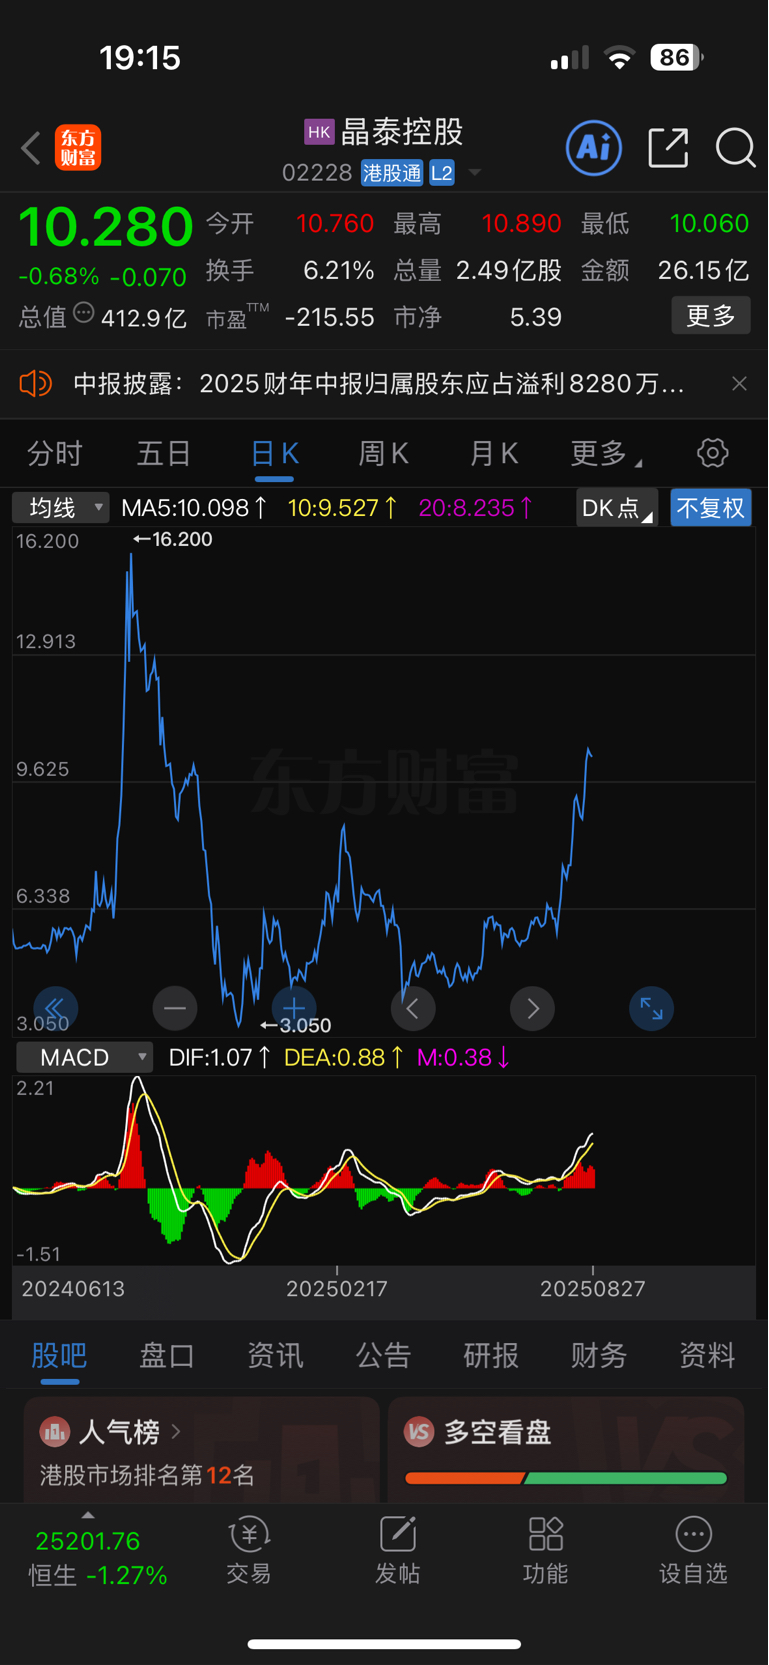This screenshot has width=769, height=1665.
Task: Tap the 晶泰控股 stock title
Action: (x=402, y=132)
